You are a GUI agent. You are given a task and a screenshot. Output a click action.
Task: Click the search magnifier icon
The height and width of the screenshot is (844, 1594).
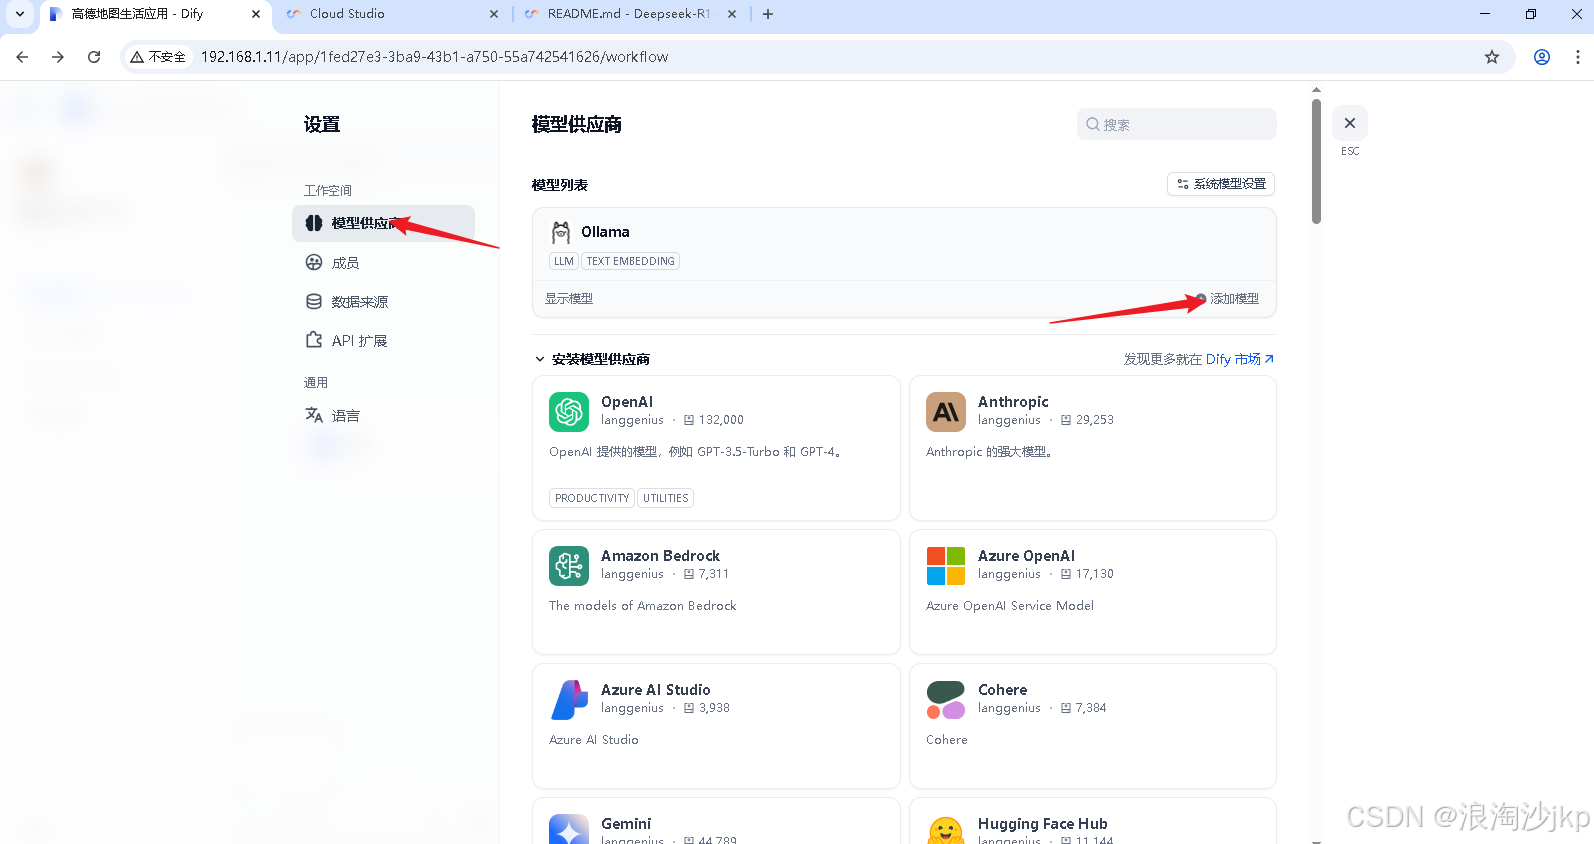click(x=1093, y=124)
